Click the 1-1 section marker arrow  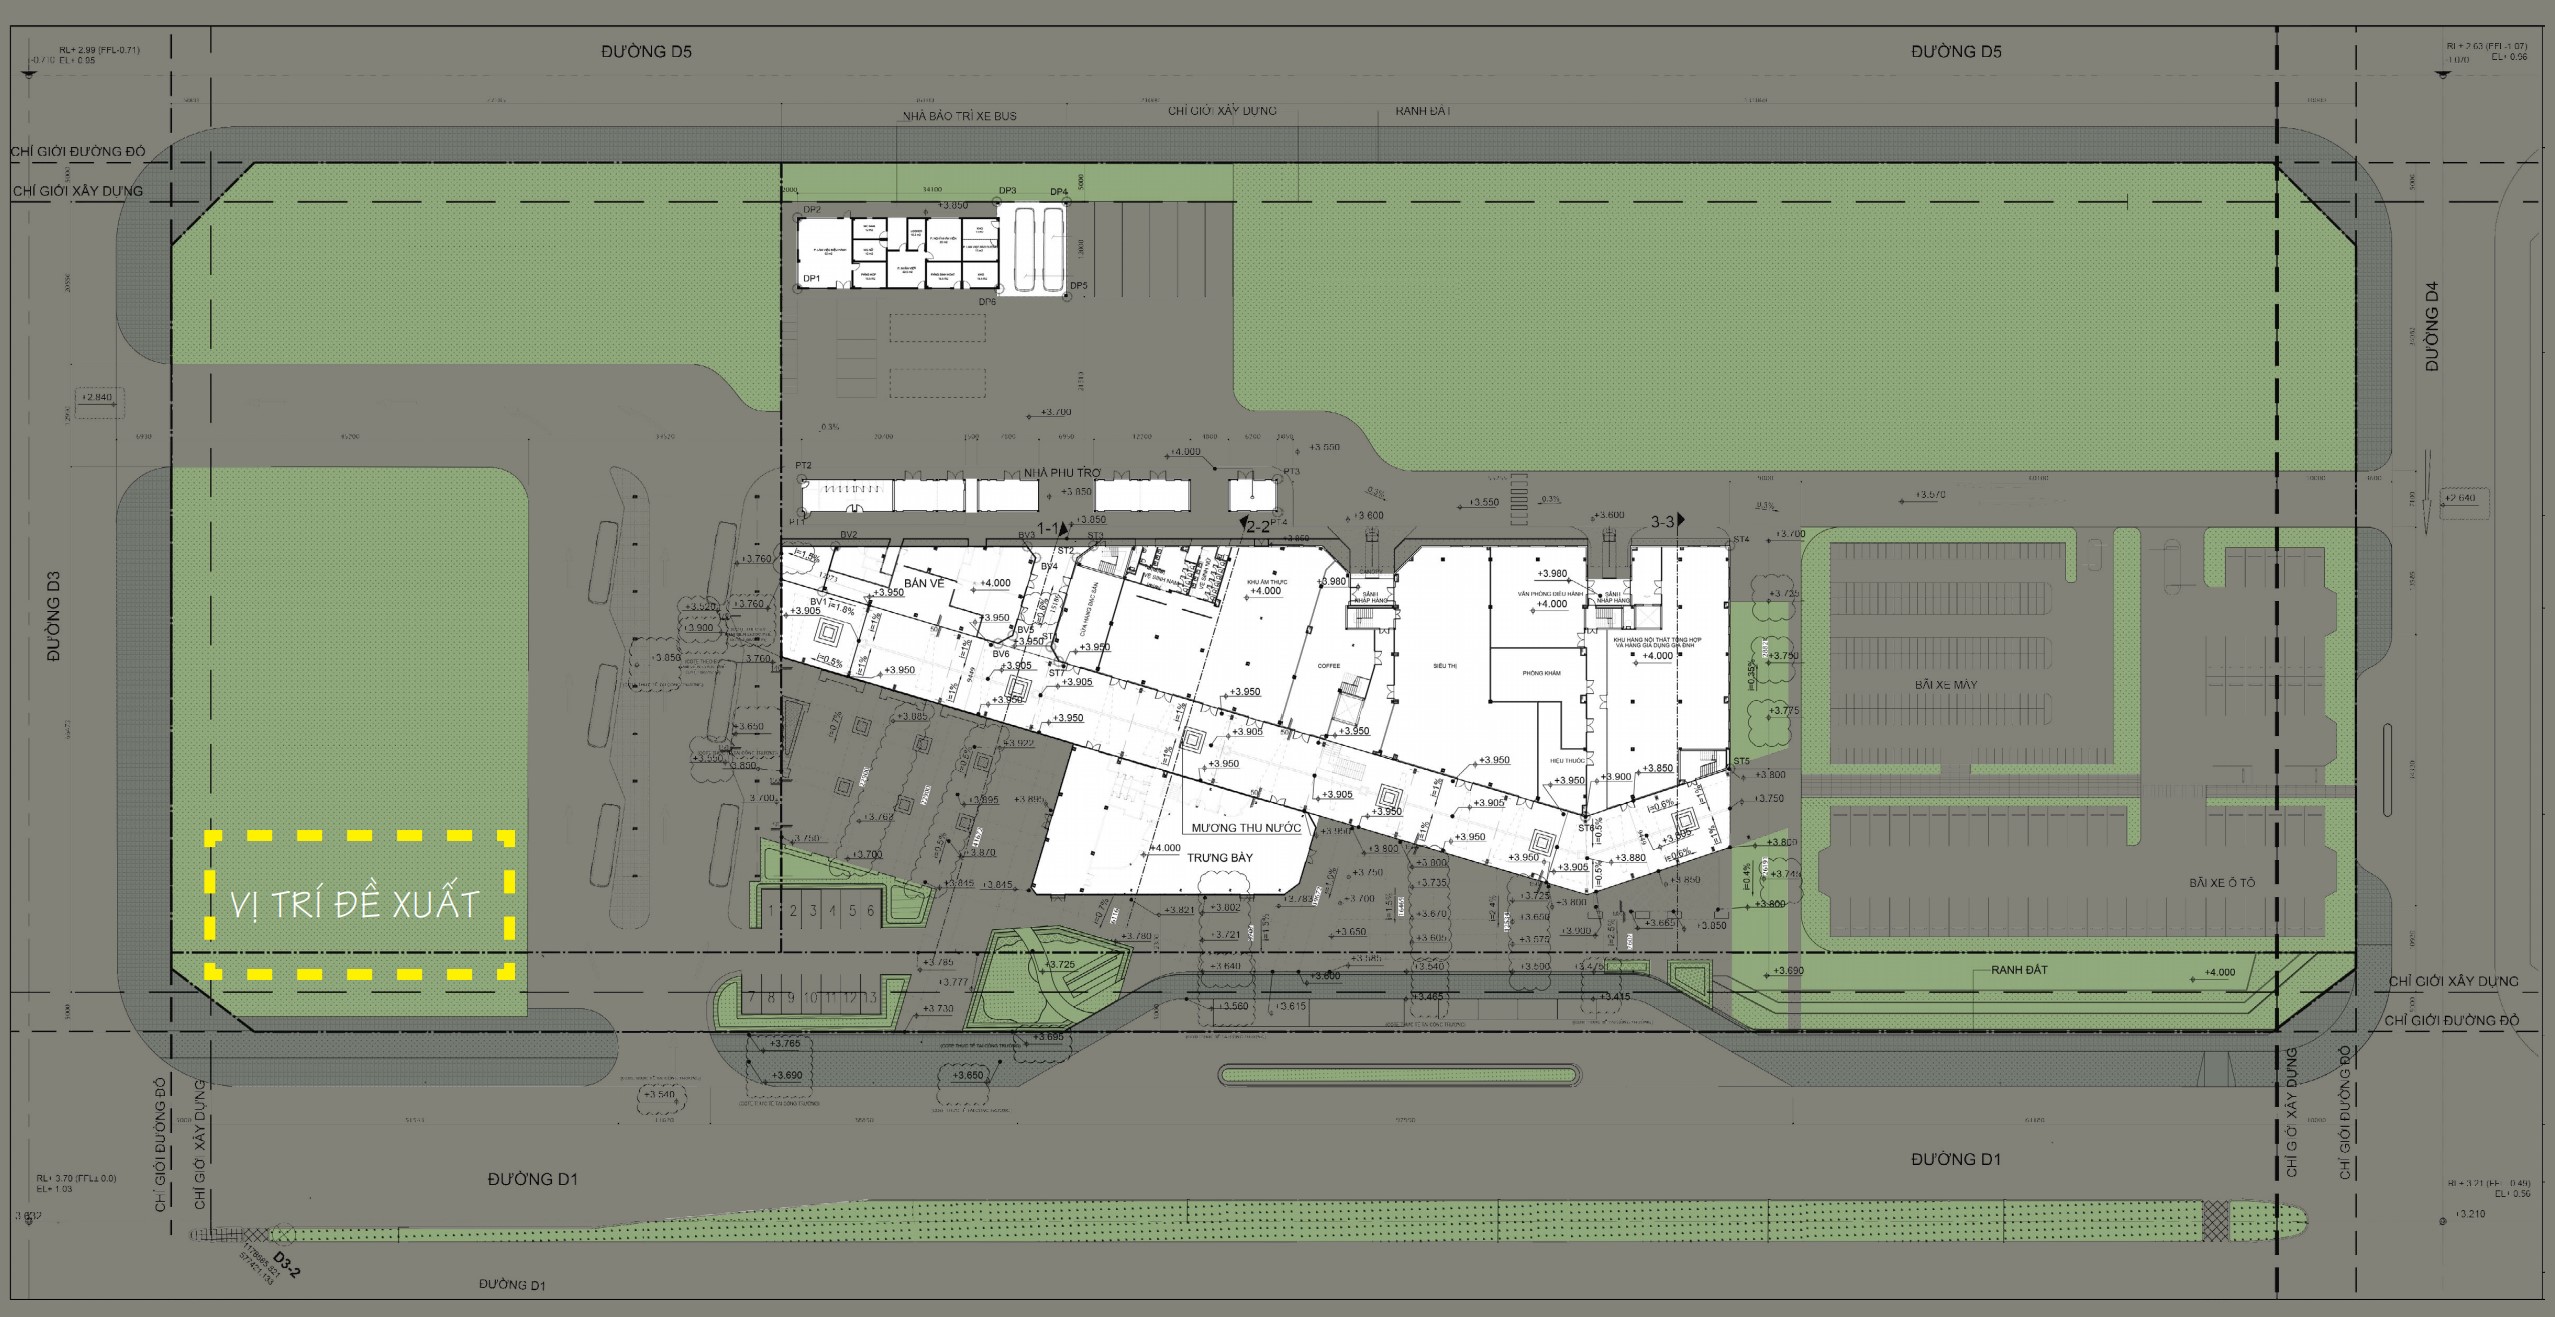pyautogui.click(x=1064, y=529)
